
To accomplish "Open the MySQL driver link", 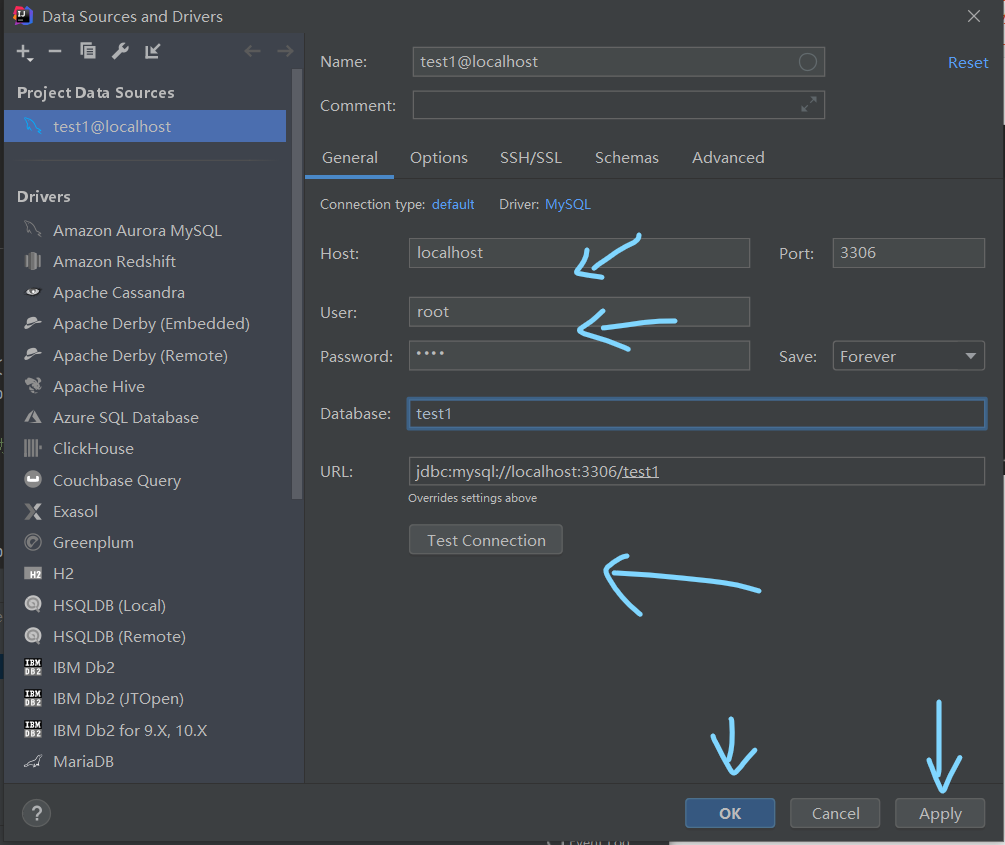I will pos(568,204).
